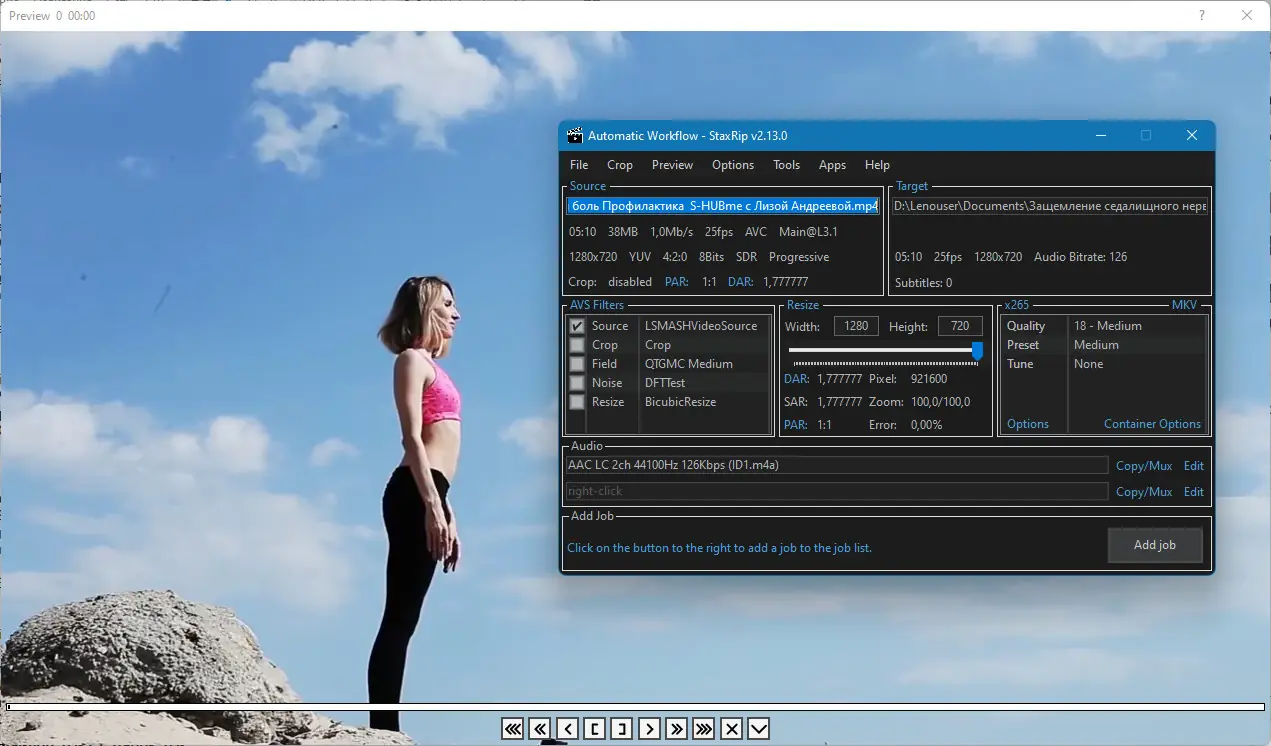The height and width of the screenshot is (746, 1271).
Task: Click the Resize slider handle
Action: 977,350
